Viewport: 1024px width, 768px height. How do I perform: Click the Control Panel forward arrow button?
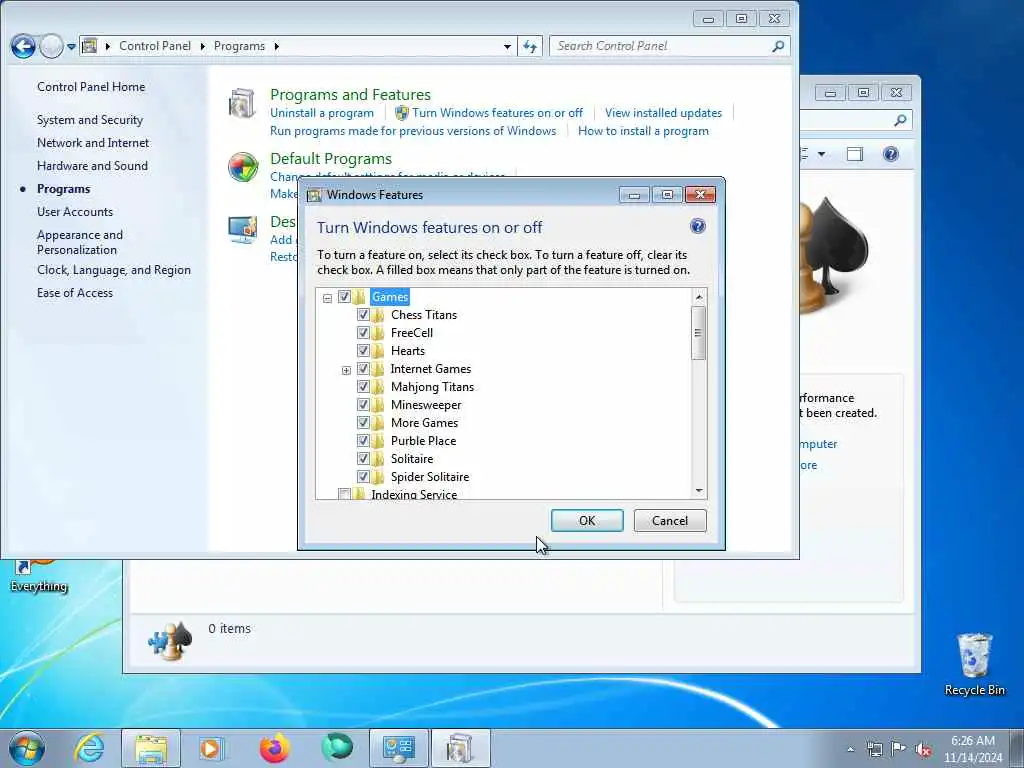click(52, 46)
